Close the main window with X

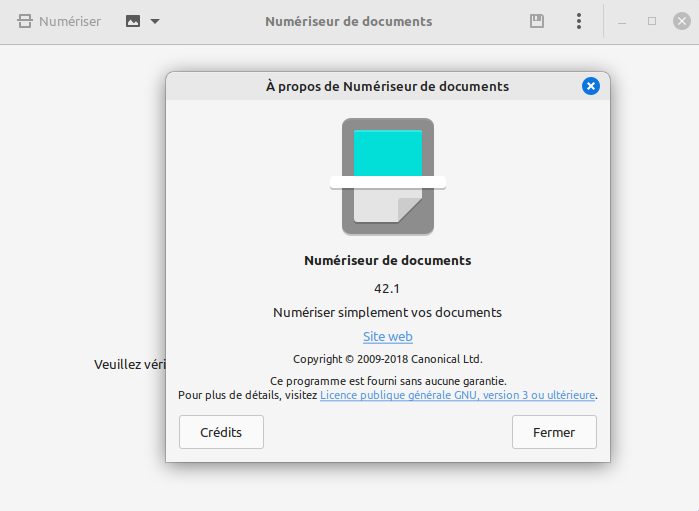[x=681, y=21]
